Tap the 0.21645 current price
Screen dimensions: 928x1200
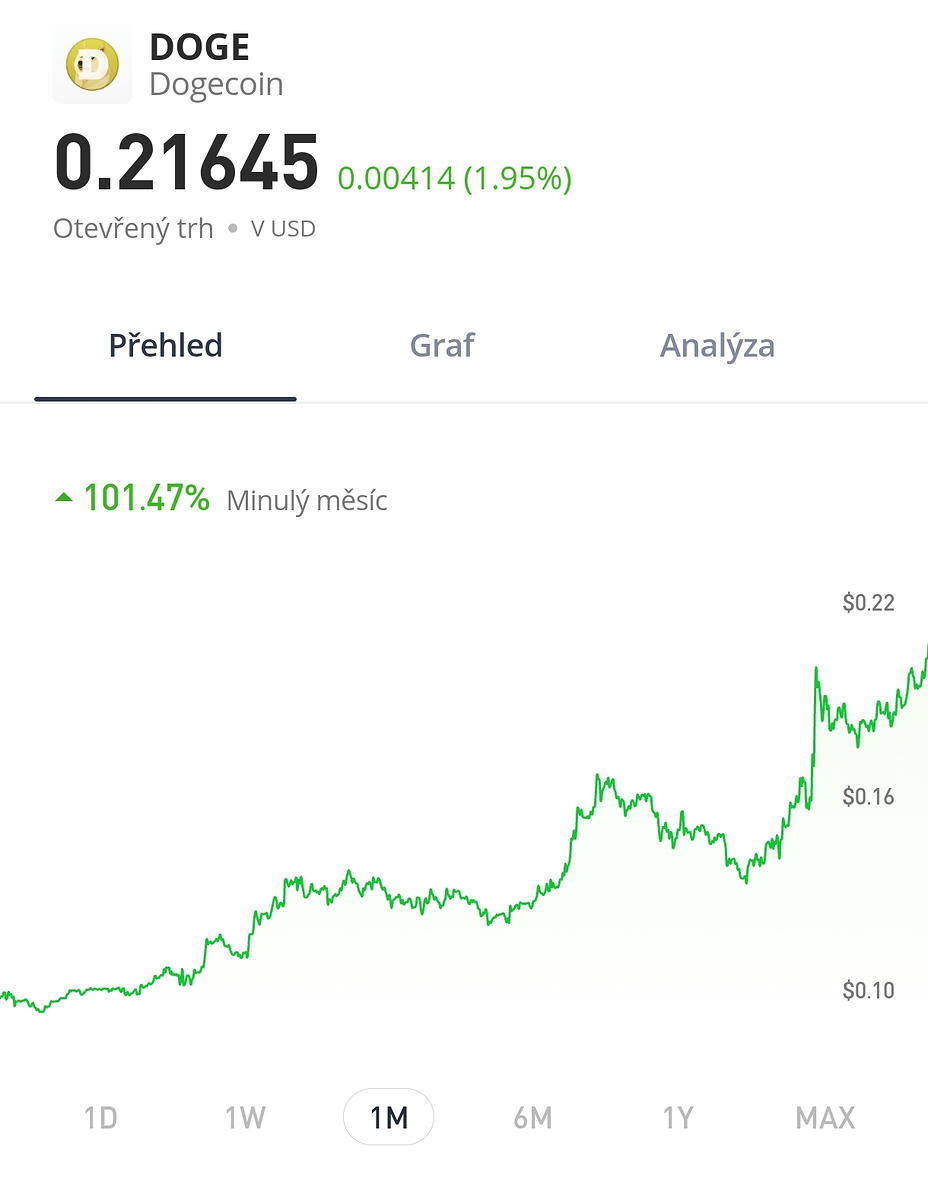coord(187,162)
